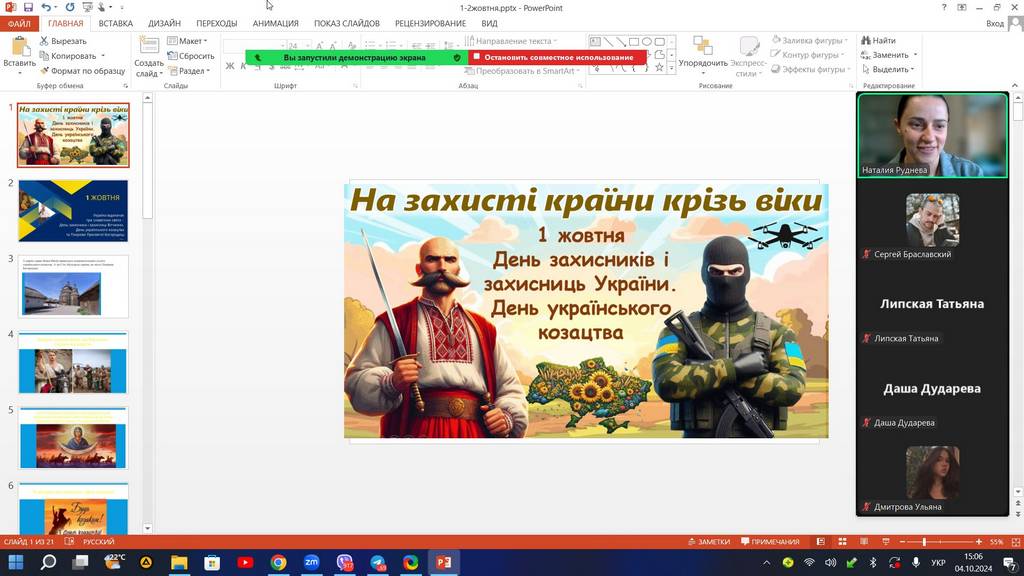The height and width of the screenshot is (576, 1024).
Task: Switch to Reading view in status bar
Action: [864, 541]
